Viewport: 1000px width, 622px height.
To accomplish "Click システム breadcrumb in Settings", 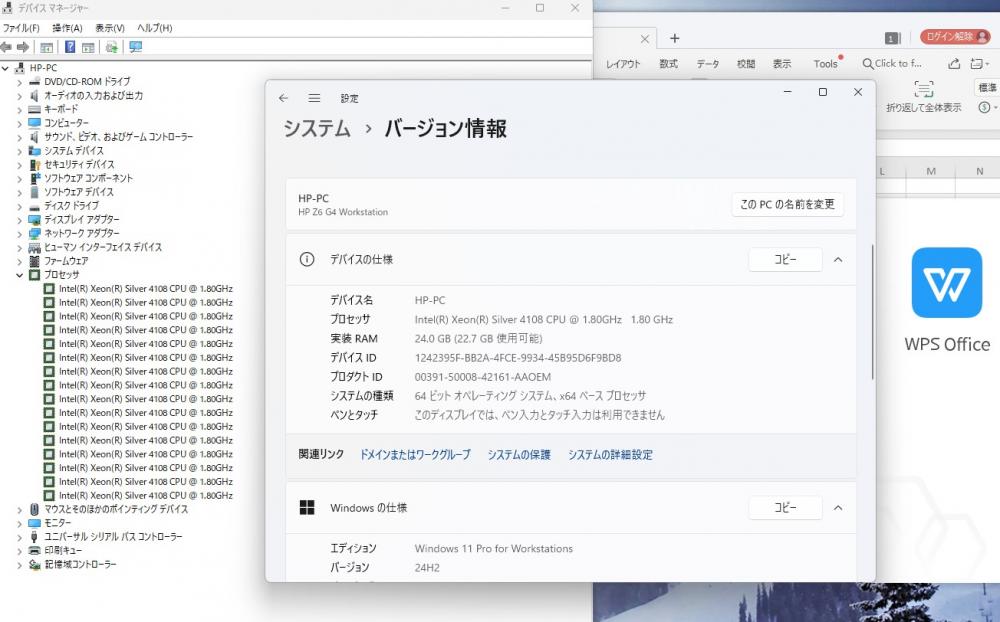I will pos(317,128).
